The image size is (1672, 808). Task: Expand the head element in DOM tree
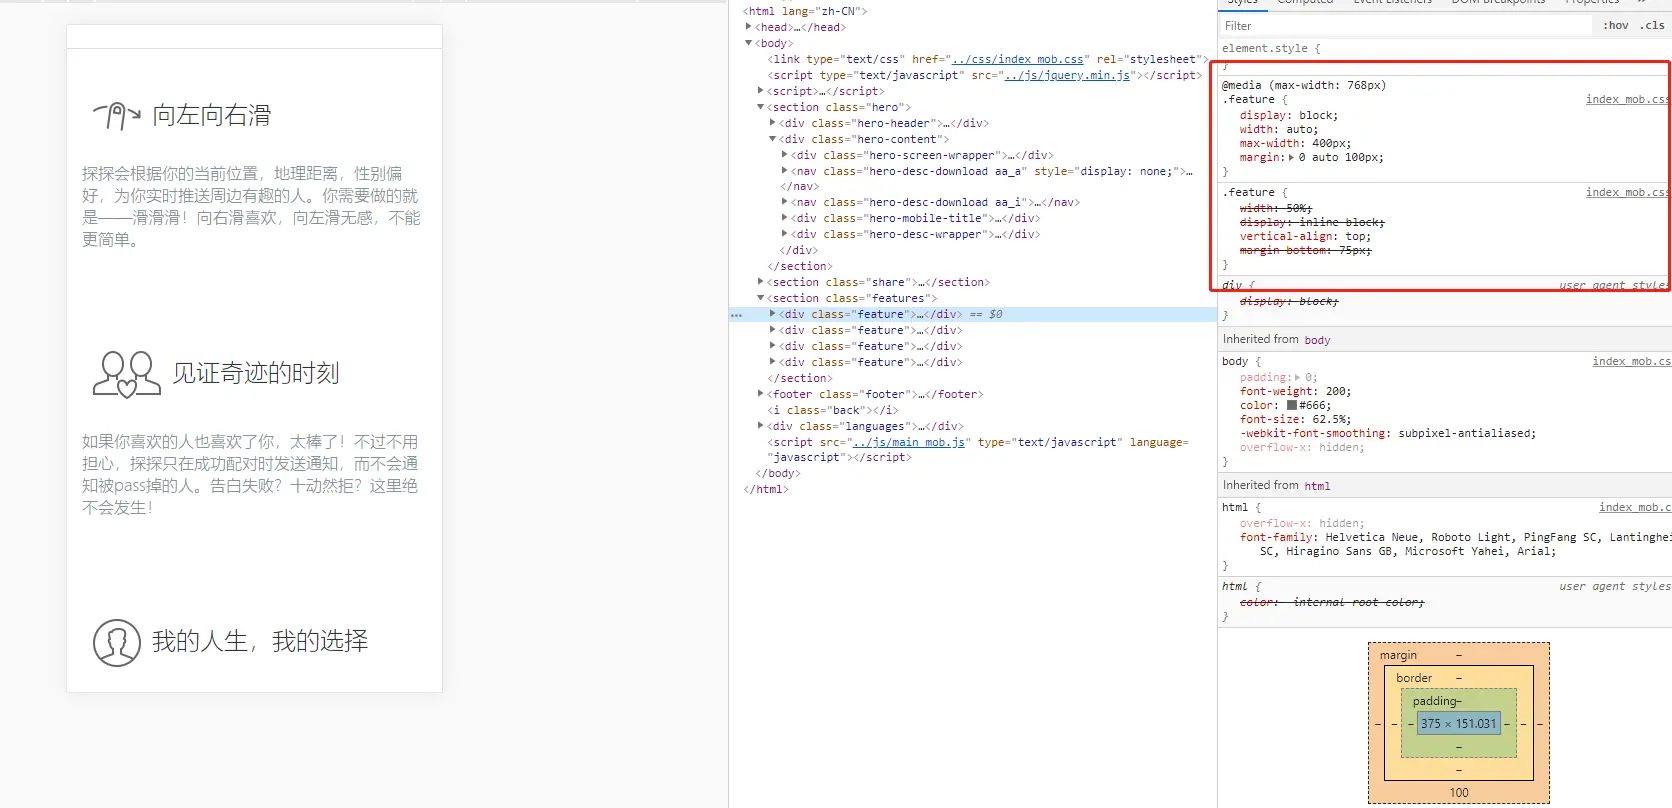coord(748,27)
